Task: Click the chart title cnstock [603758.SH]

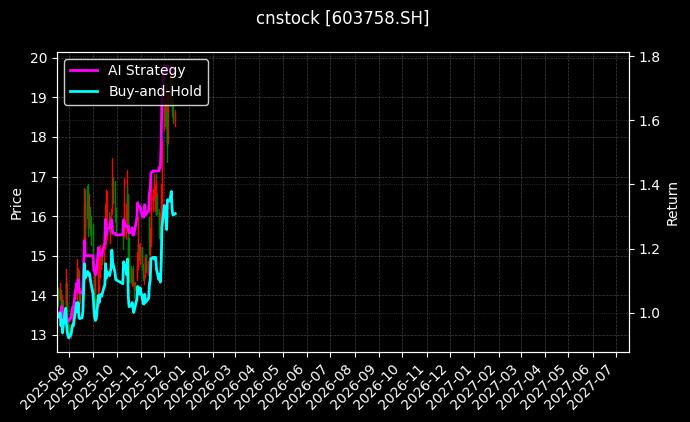Action: point(344,18)
